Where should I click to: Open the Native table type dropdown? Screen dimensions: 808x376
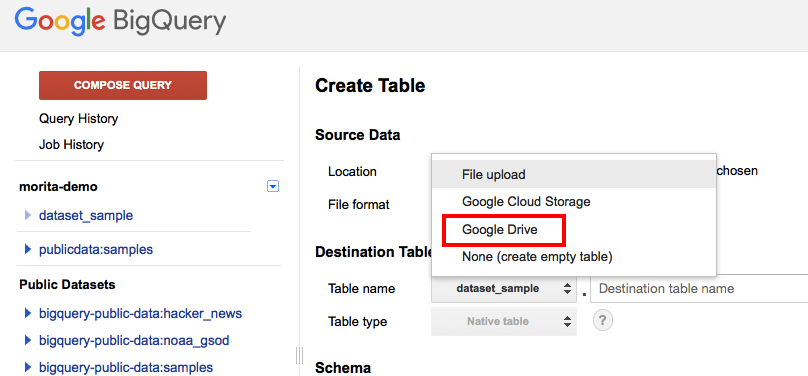(x=504, y=321)
